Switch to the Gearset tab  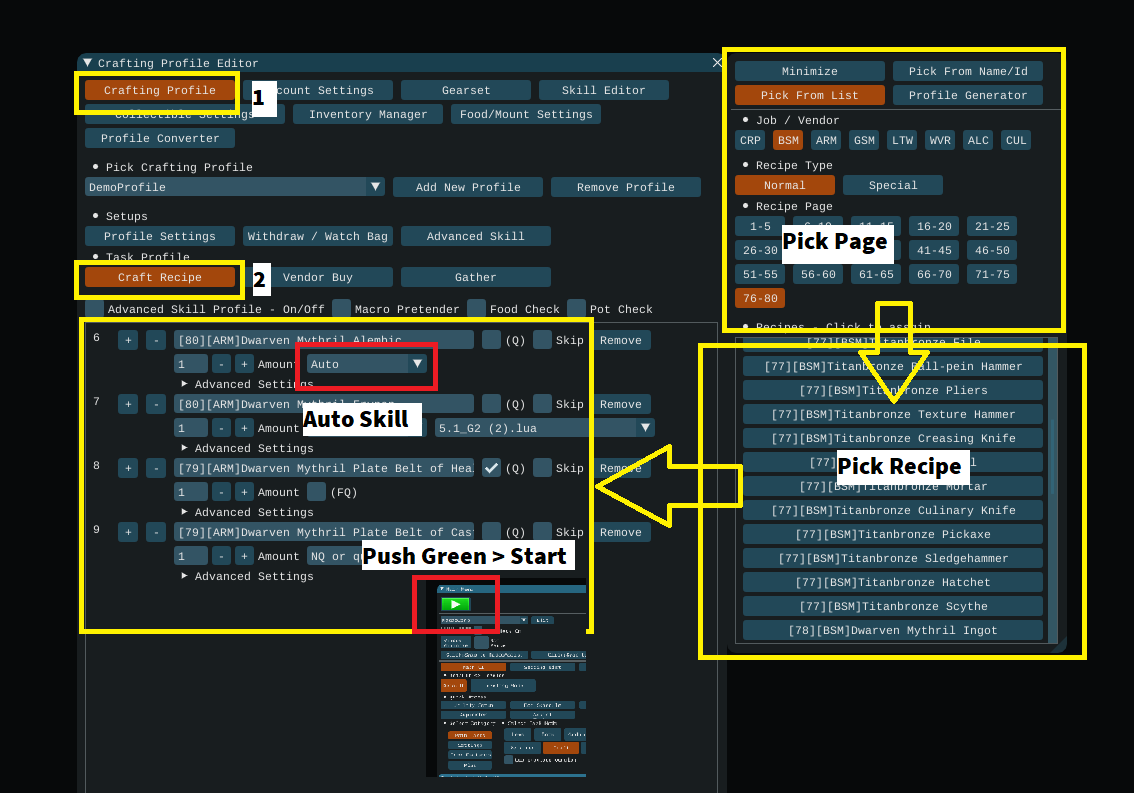pos(466,90)
